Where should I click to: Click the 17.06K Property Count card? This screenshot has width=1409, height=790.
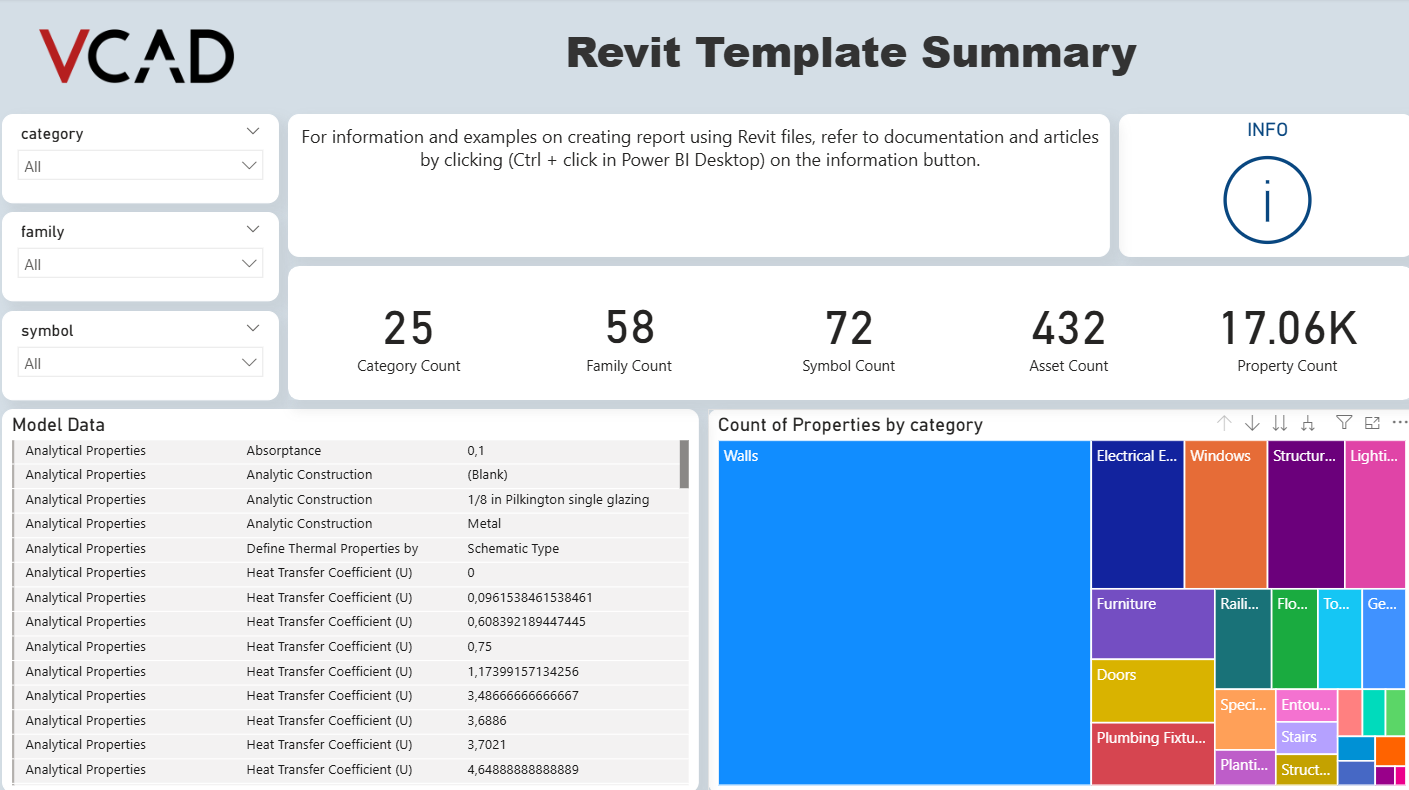click(x=1287, y=340)
